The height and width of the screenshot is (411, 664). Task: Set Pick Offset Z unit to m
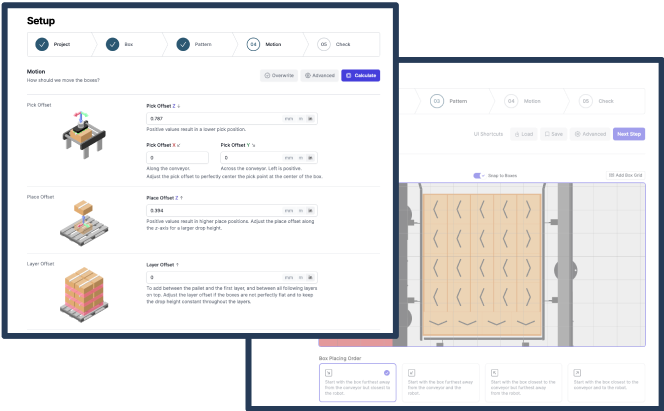(x=301, y=119)
